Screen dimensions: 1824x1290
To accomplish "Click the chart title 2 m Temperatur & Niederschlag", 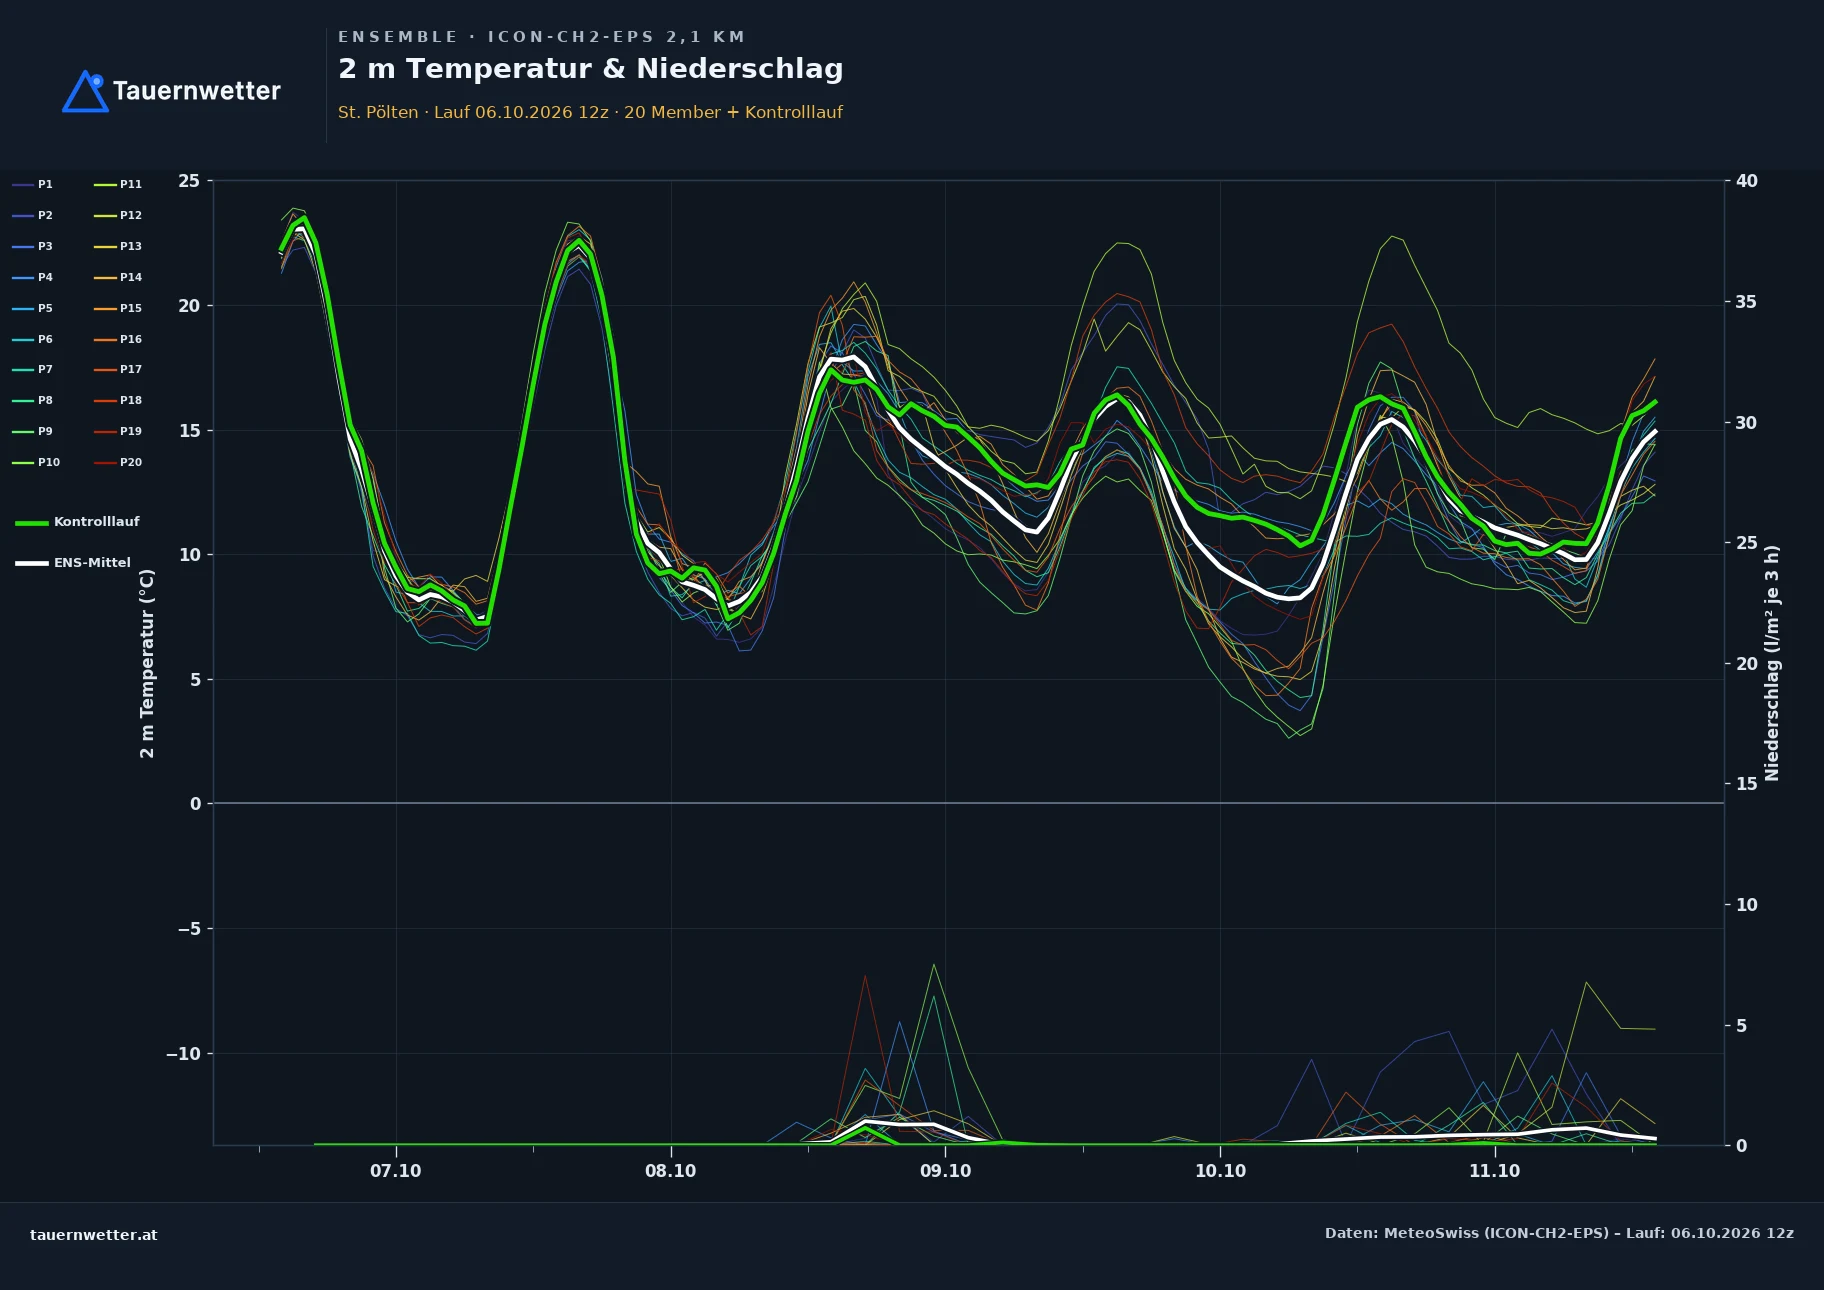I will [591, 69].
